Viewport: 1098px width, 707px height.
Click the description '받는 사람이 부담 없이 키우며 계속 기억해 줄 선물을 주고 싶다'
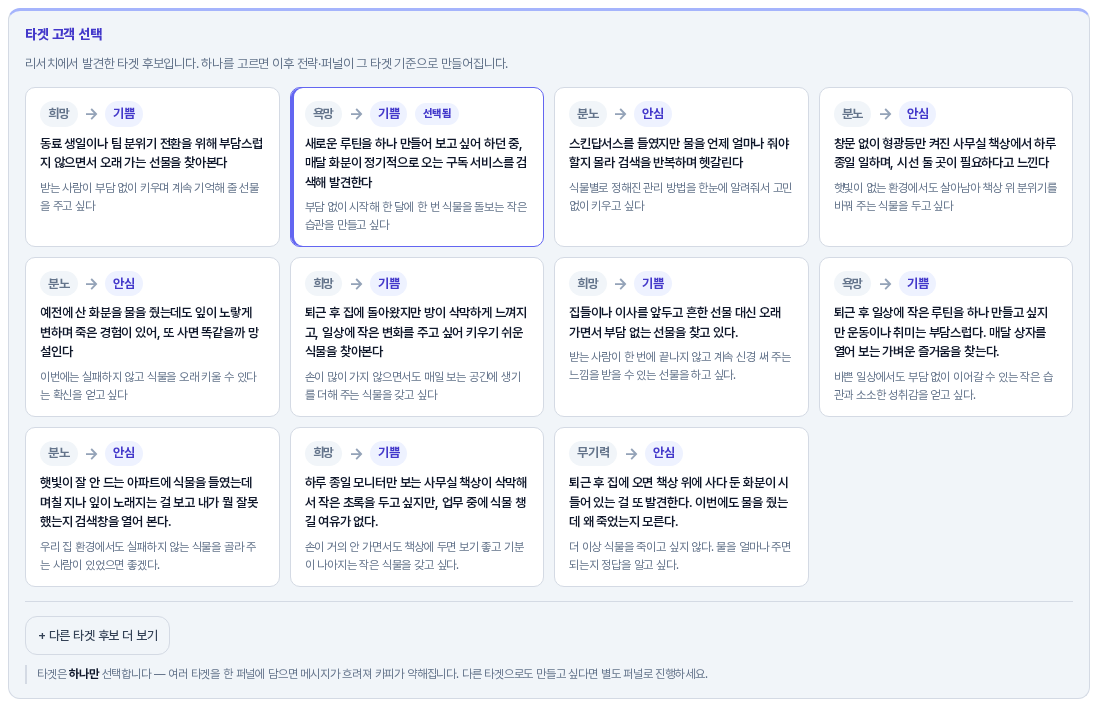coord(150,197)
